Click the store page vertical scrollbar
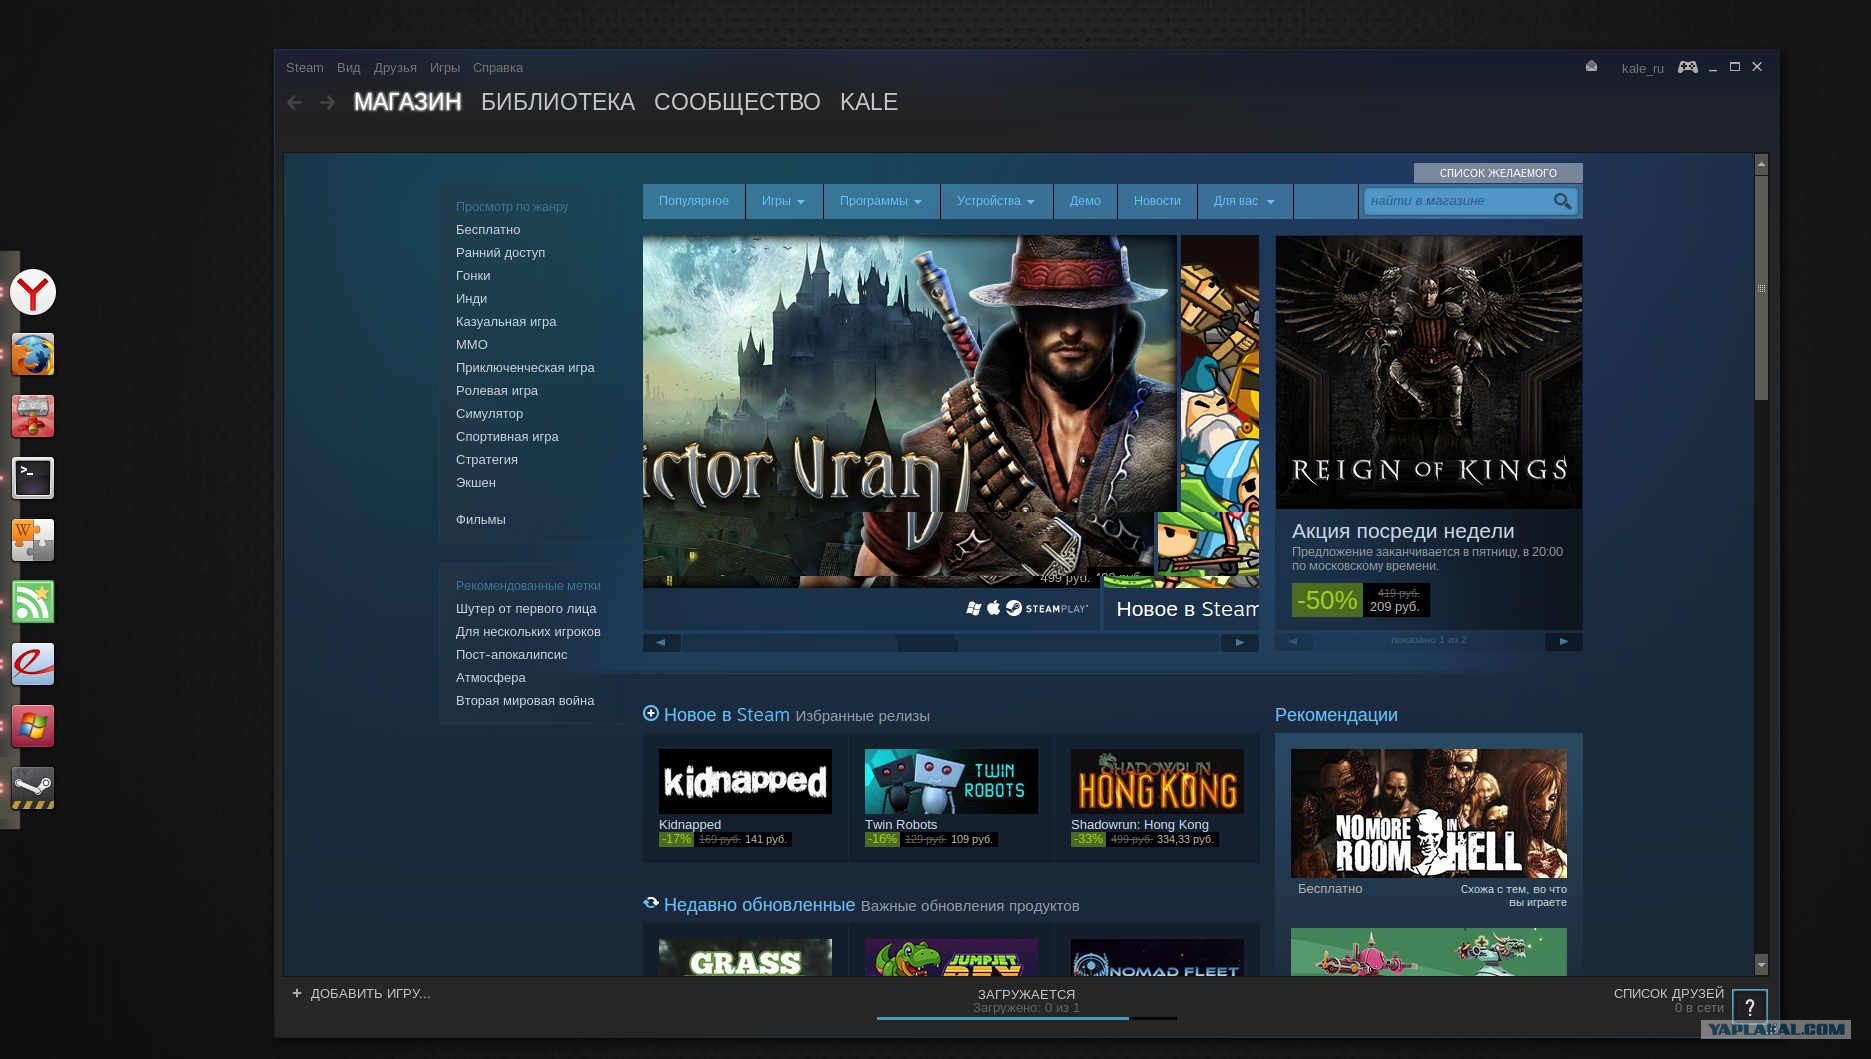This screenshot has width=1871, height=1059. pos(1762,288)
